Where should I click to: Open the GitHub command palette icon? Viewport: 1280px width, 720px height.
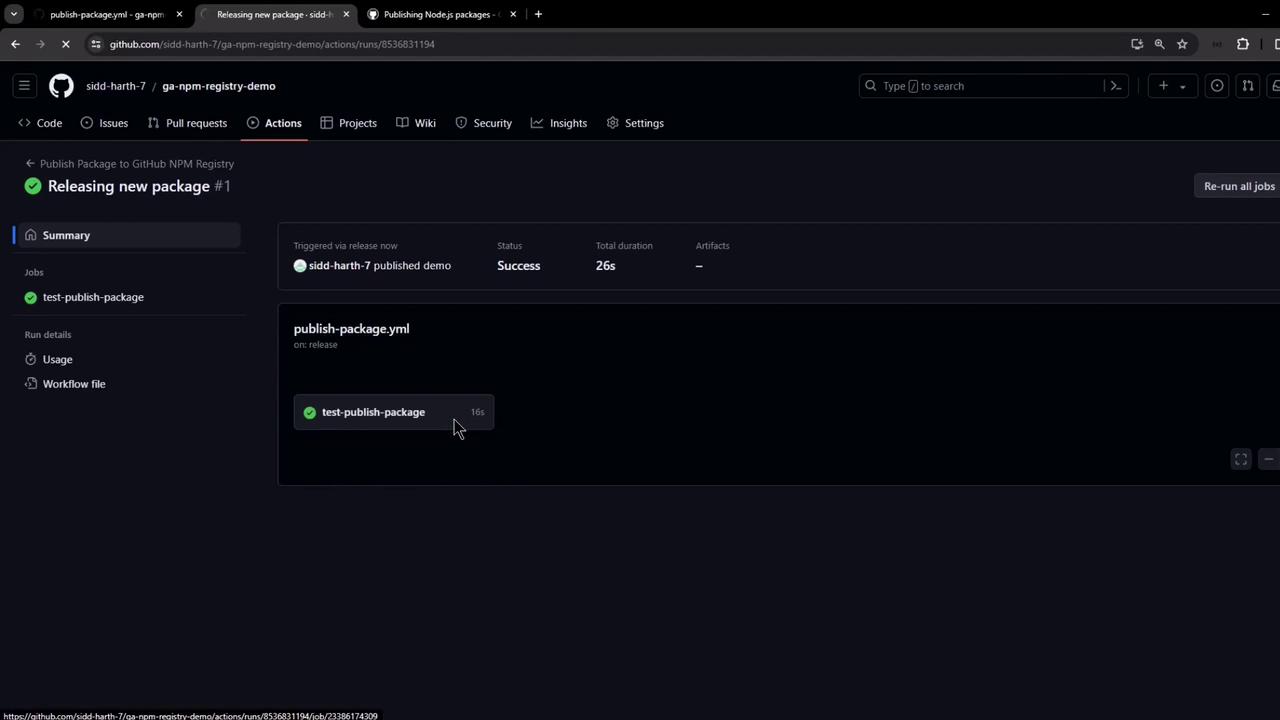1116,86
